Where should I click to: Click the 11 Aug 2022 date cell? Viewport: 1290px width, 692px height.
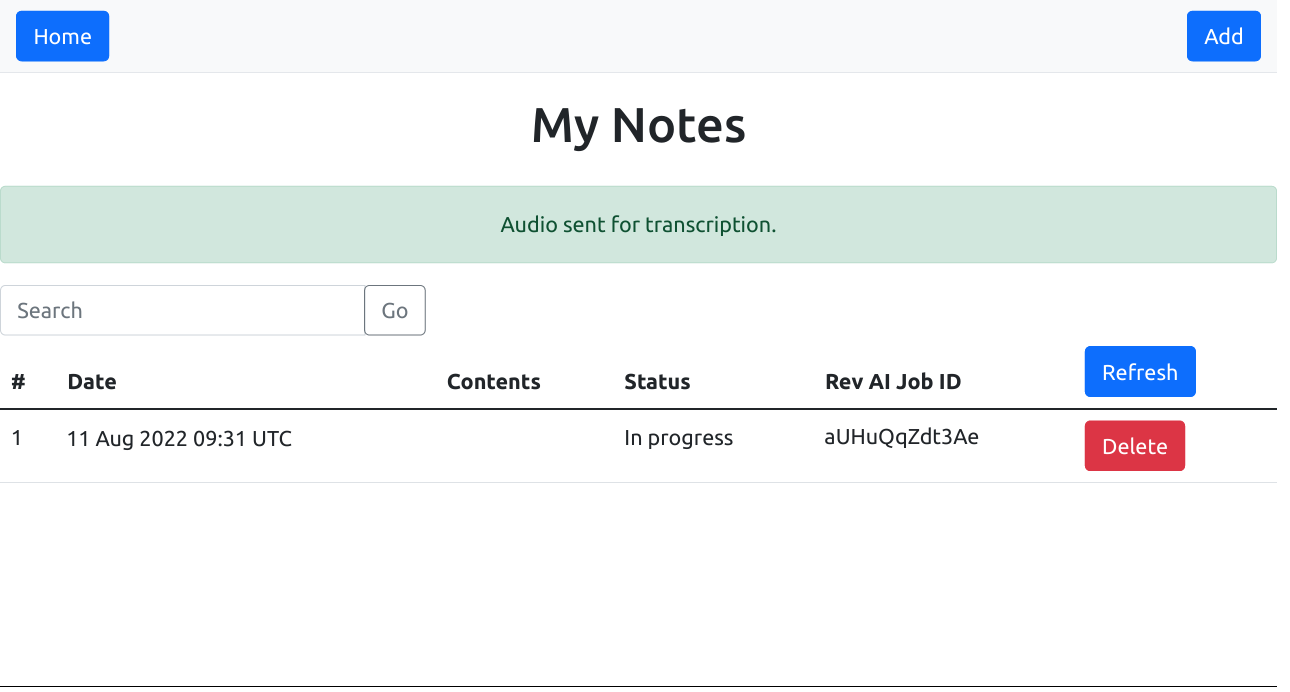tap(179, 438)
